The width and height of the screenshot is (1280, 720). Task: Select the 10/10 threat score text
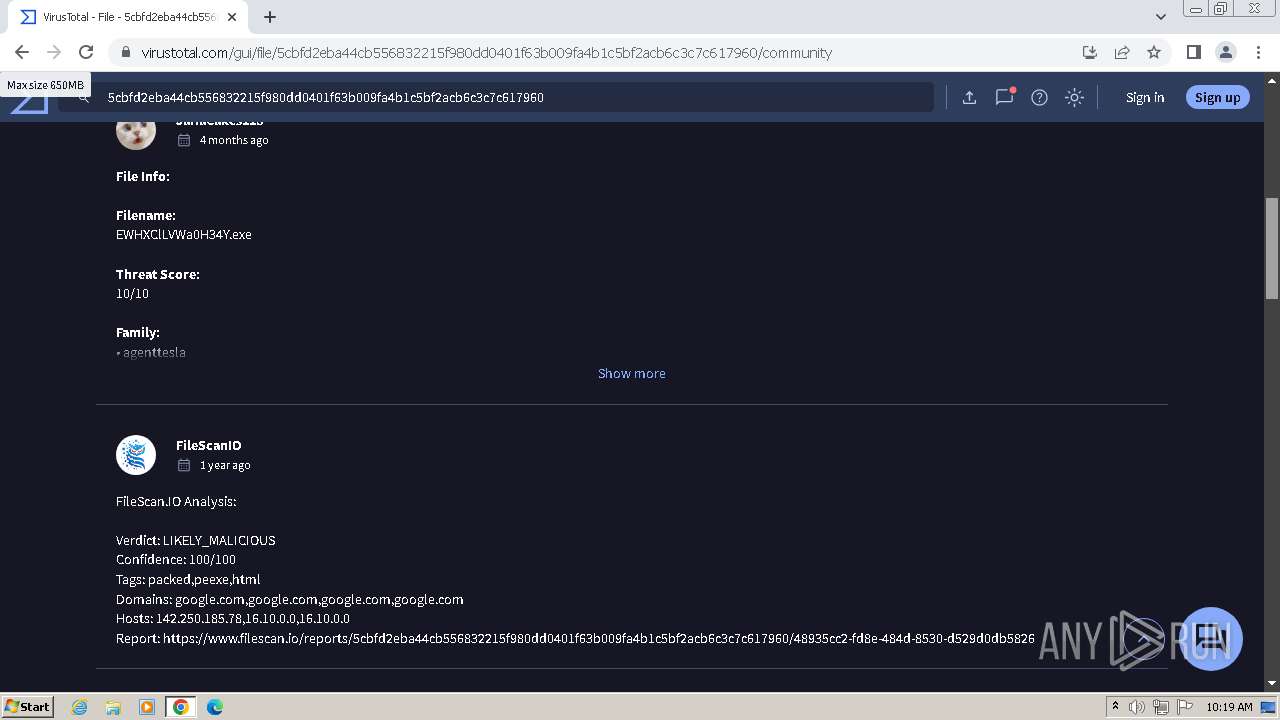click(x=132, y=293)
